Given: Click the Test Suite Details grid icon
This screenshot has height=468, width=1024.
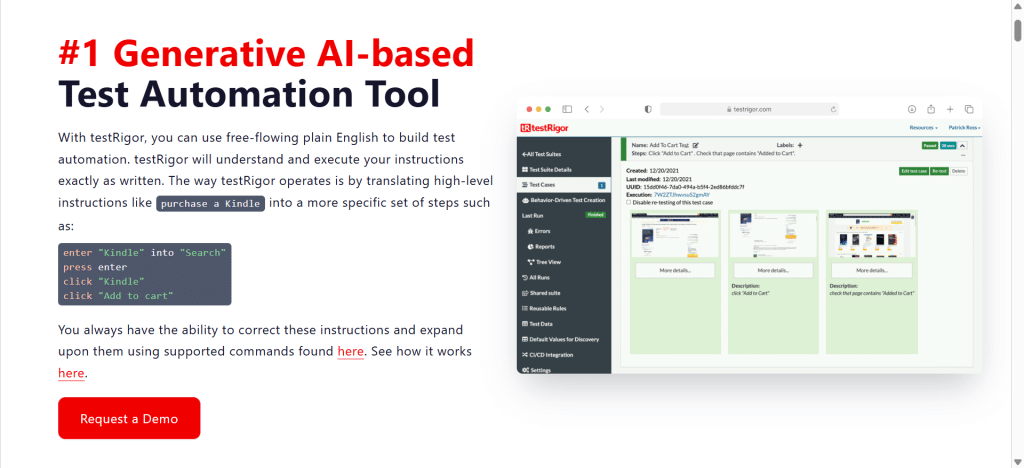Looking at the screenshot, I should (525, 170).
